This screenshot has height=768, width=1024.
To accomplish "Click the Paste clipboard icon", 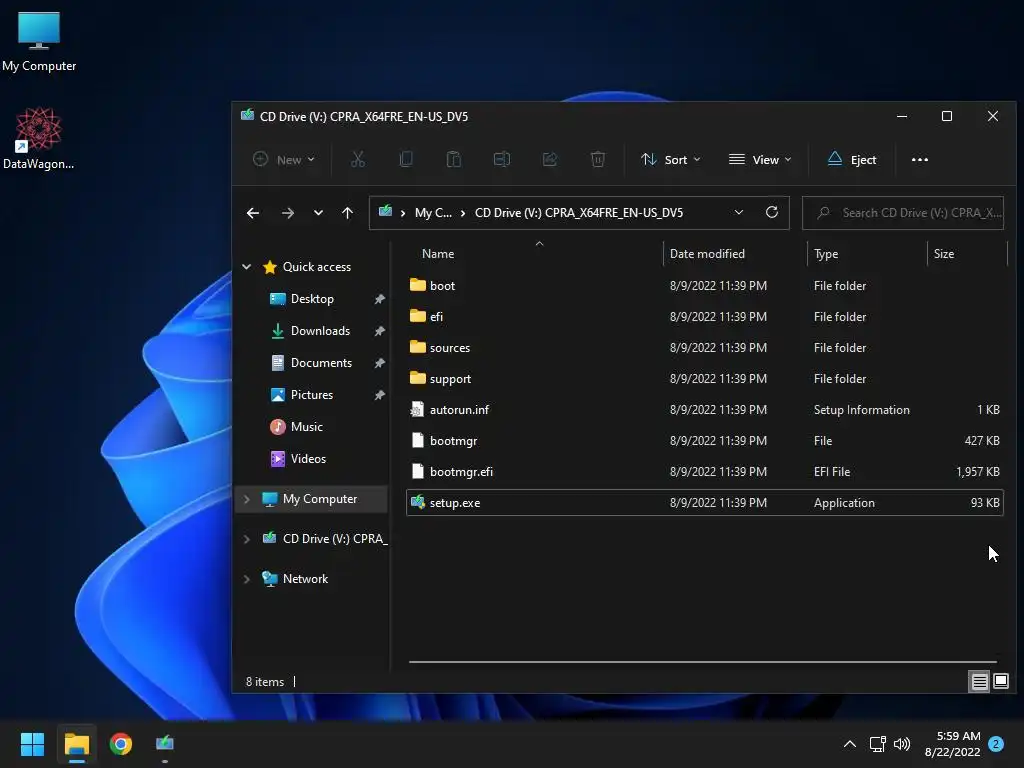I will pyautogui.click(x=453, y=159).
